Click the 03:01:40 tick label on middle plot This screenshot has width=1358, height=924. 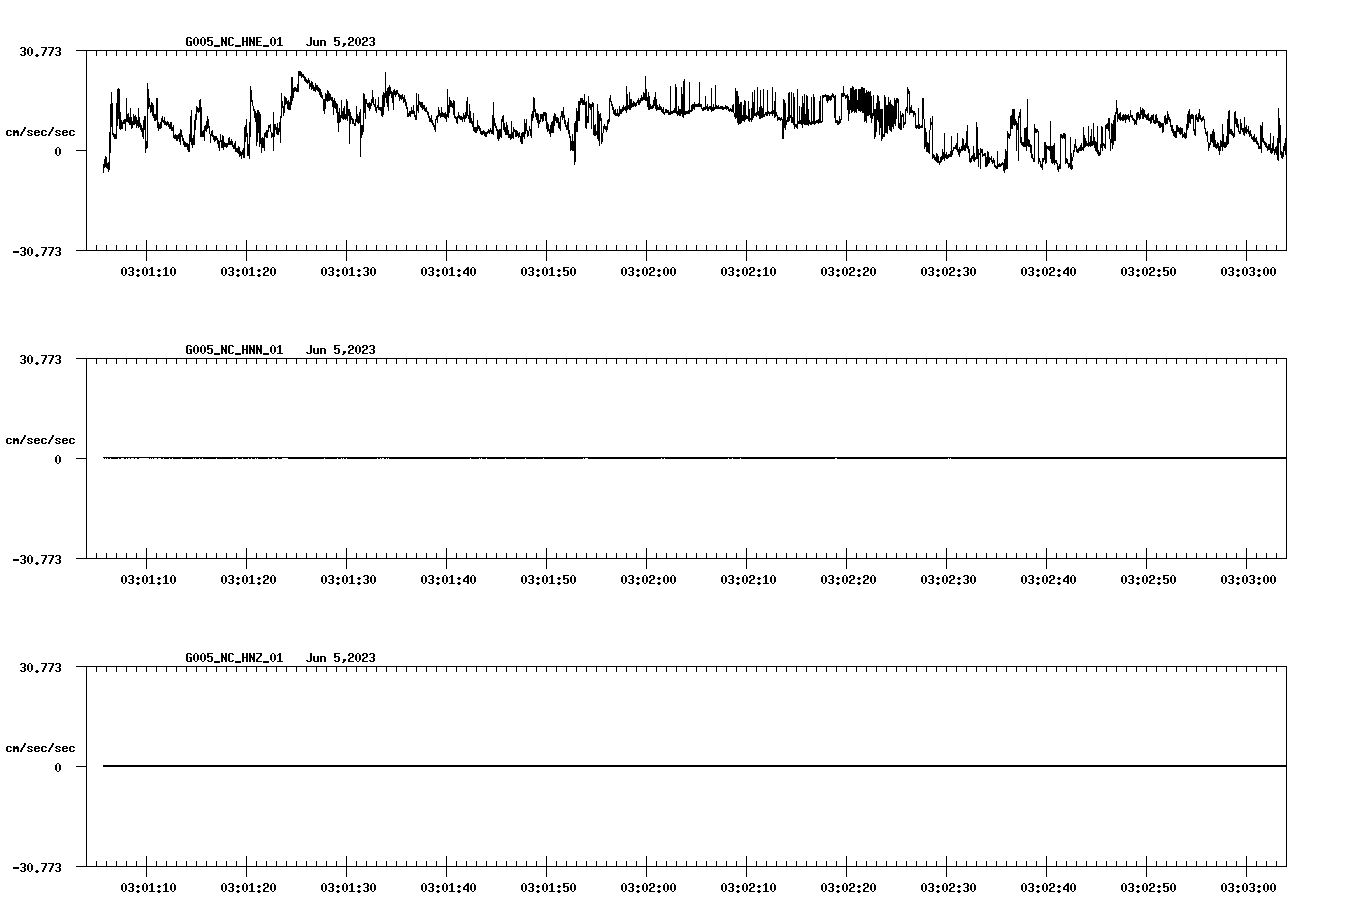tap(448, 576)
